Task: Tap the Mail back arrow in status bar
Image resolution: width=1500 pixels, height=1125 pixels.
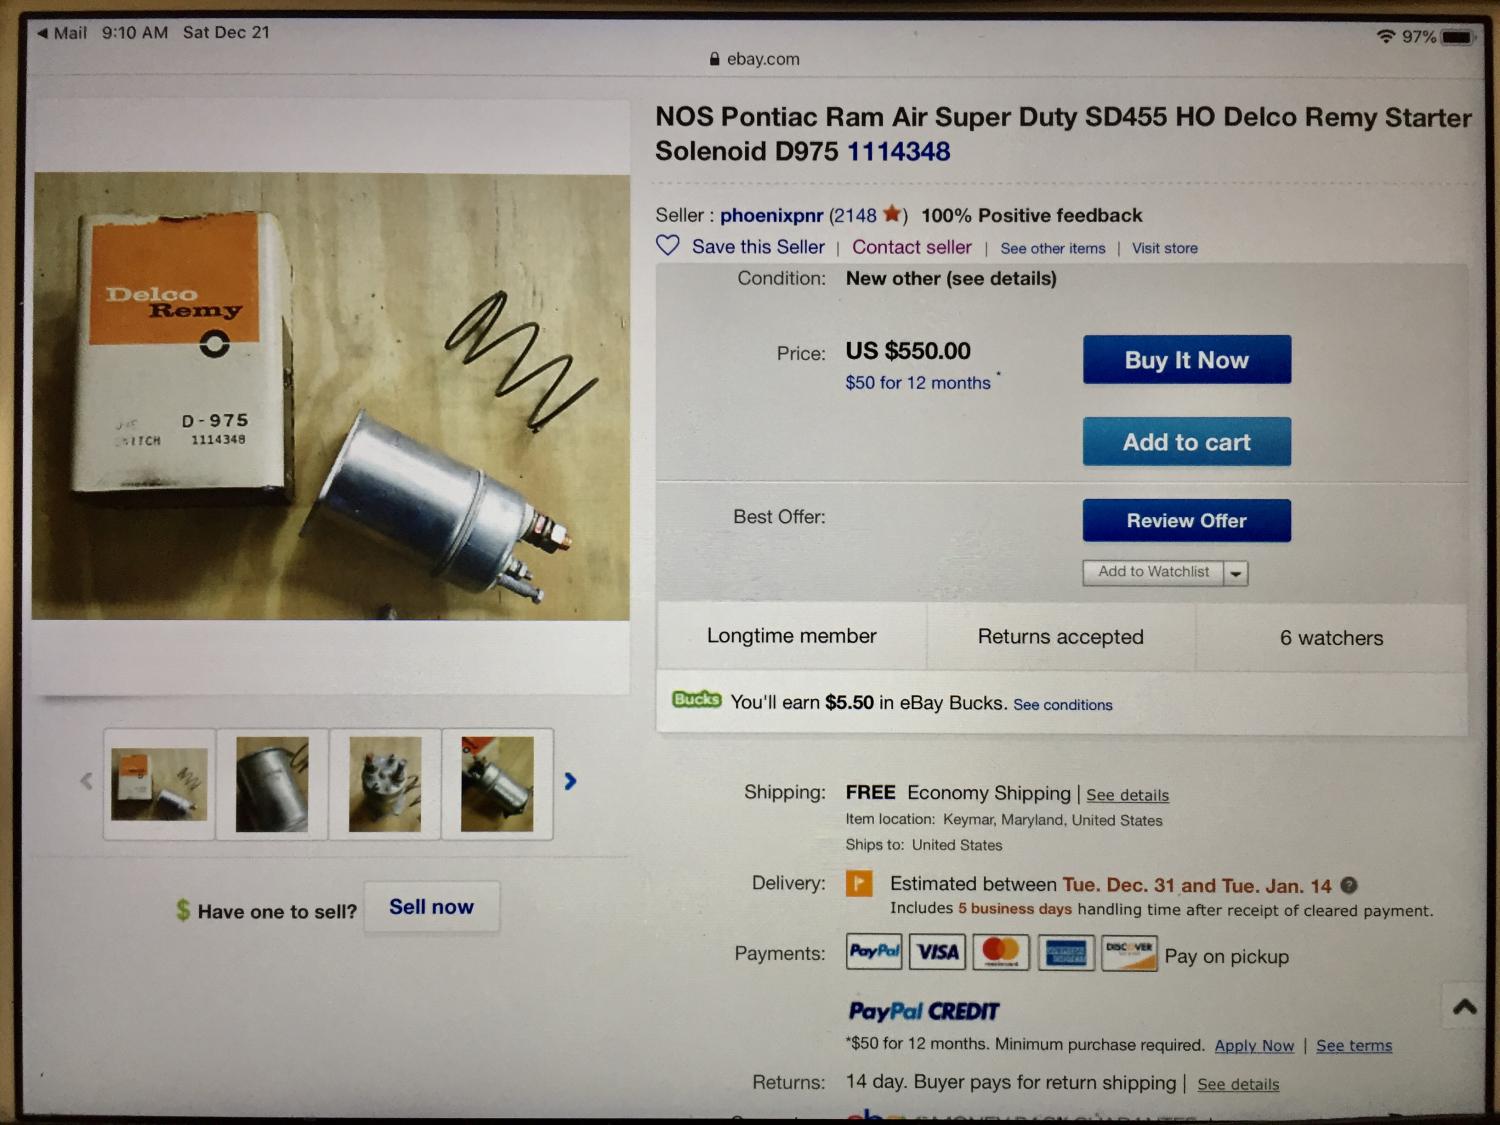Action: coord(43,33)
